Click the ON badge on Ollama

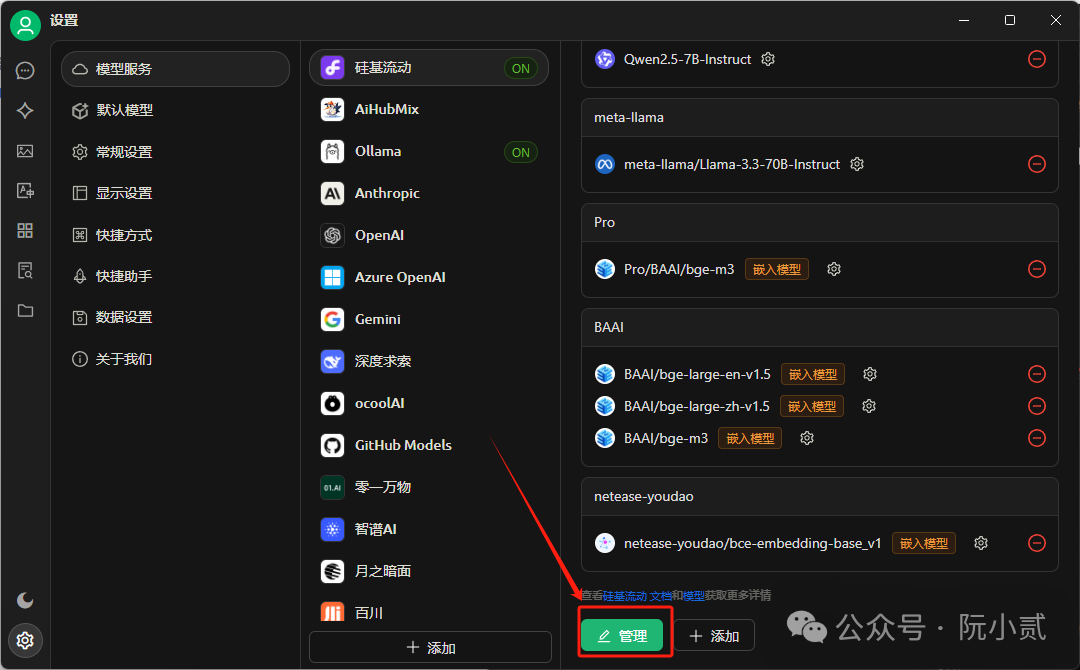pyautogui.click(x=521, y=152)
